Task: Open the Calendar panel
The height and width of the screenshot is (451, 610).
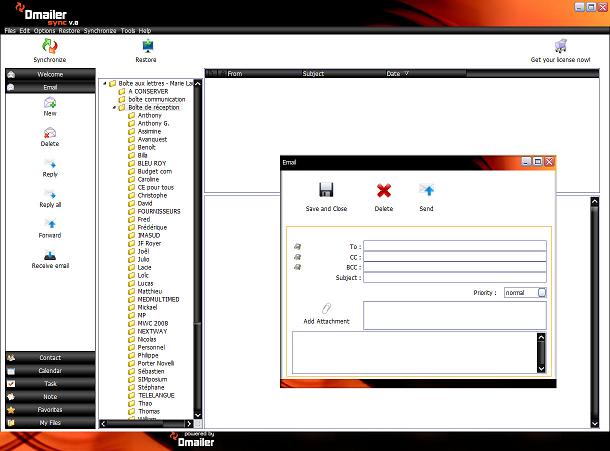Action: (x=50, y=370)
